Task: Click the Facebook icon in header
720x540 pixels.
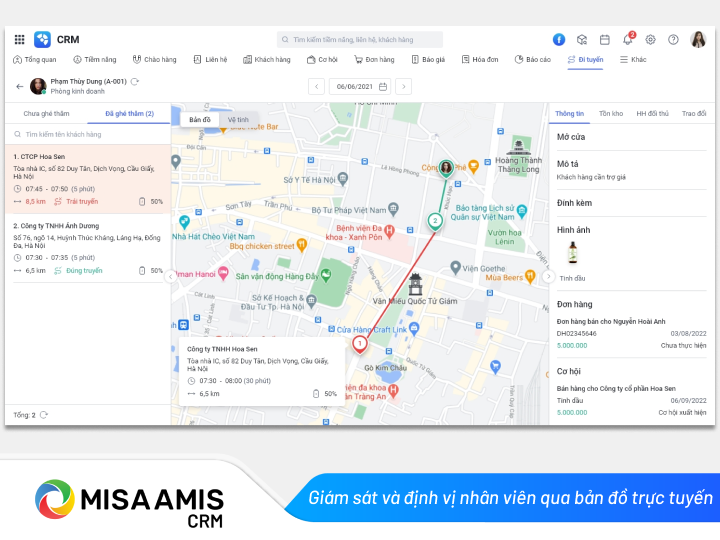Action: (x=559, y=40)
